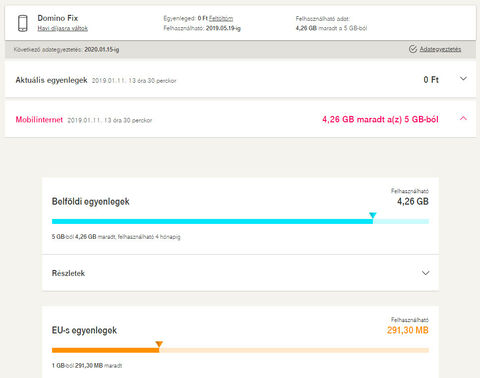Expand the Részletek chevron

point(425,273)
